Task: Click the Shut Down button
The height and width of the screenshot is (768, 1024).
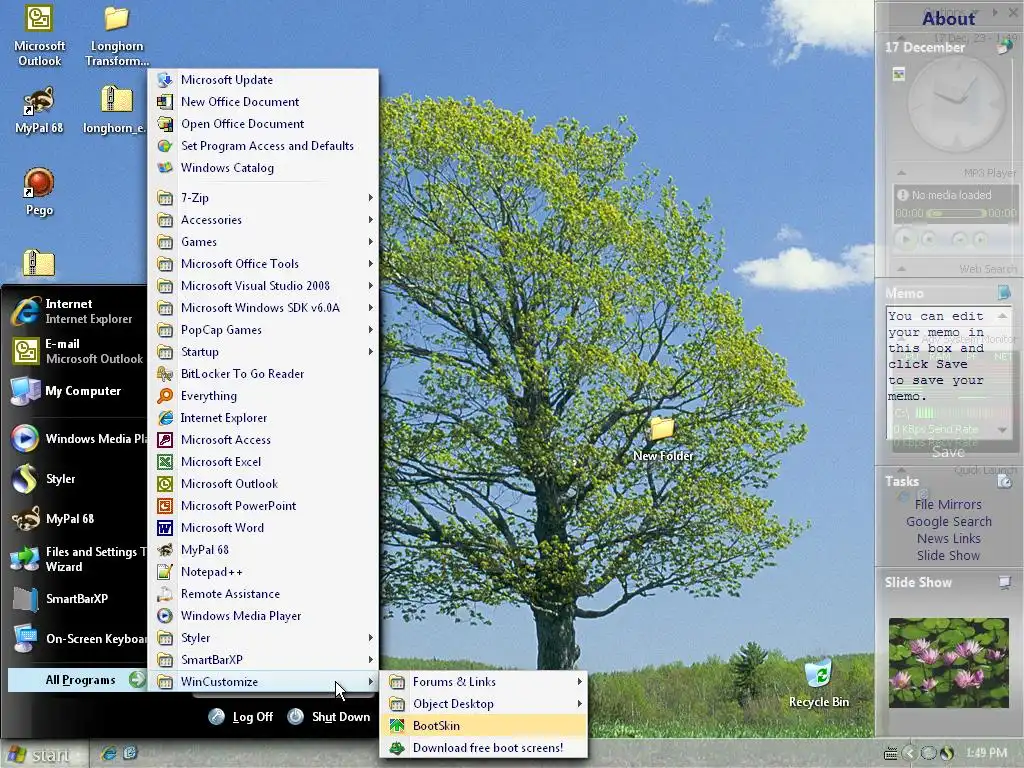Action: coord(328,717)
